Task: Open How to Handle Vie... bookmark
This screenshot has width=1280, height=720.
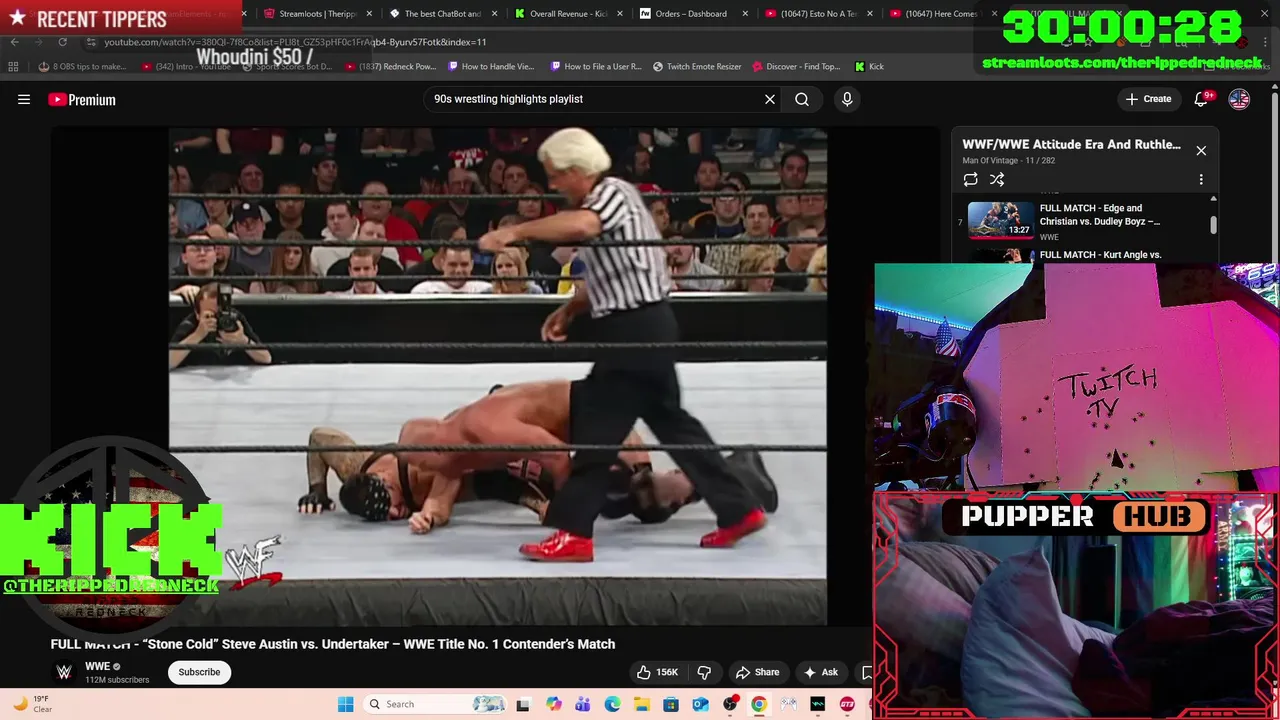Action: pyautogui.click(x=491, y=67)
